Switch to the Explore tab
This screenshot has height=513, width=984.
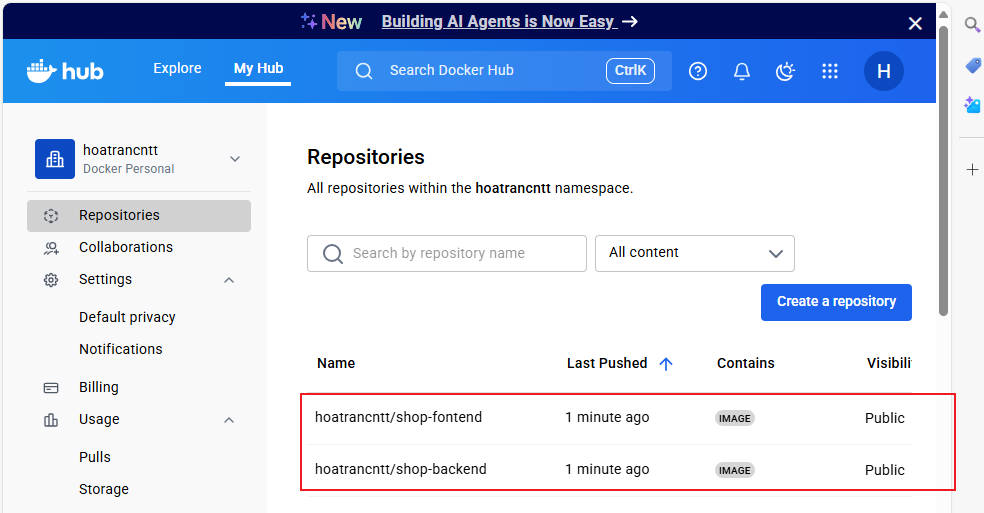point(177,68)
